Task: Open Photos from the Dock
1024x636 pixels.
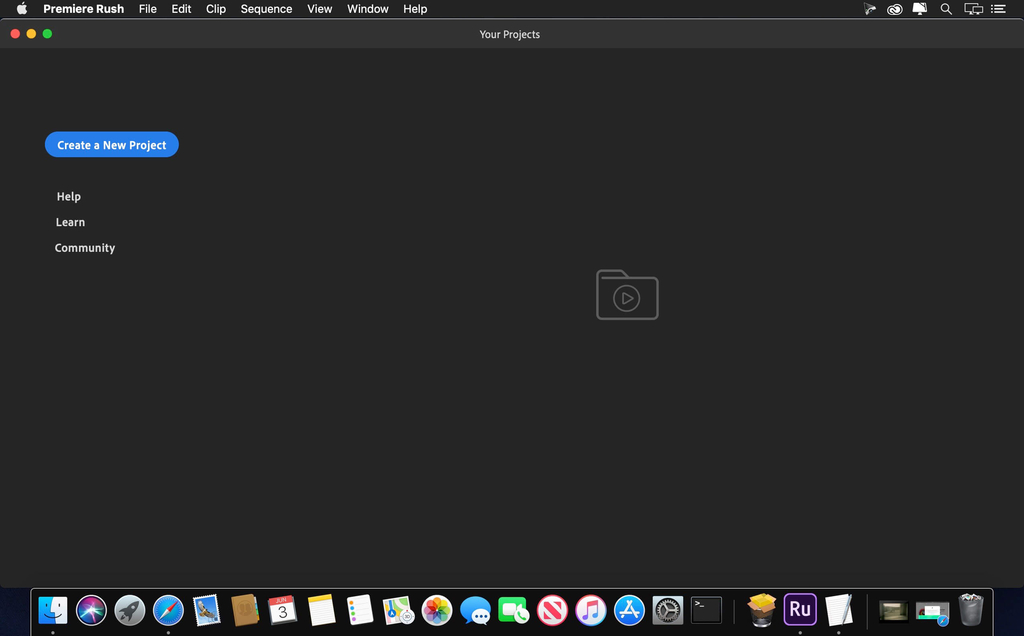Action: click(437, 610)
